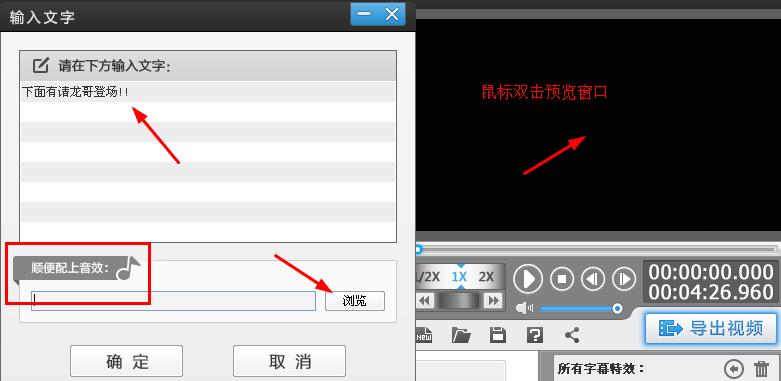The height and width of the screenshot is (381, 781).
Task: Click the 取消 cancel button
Action: click(x=289, y=361)
